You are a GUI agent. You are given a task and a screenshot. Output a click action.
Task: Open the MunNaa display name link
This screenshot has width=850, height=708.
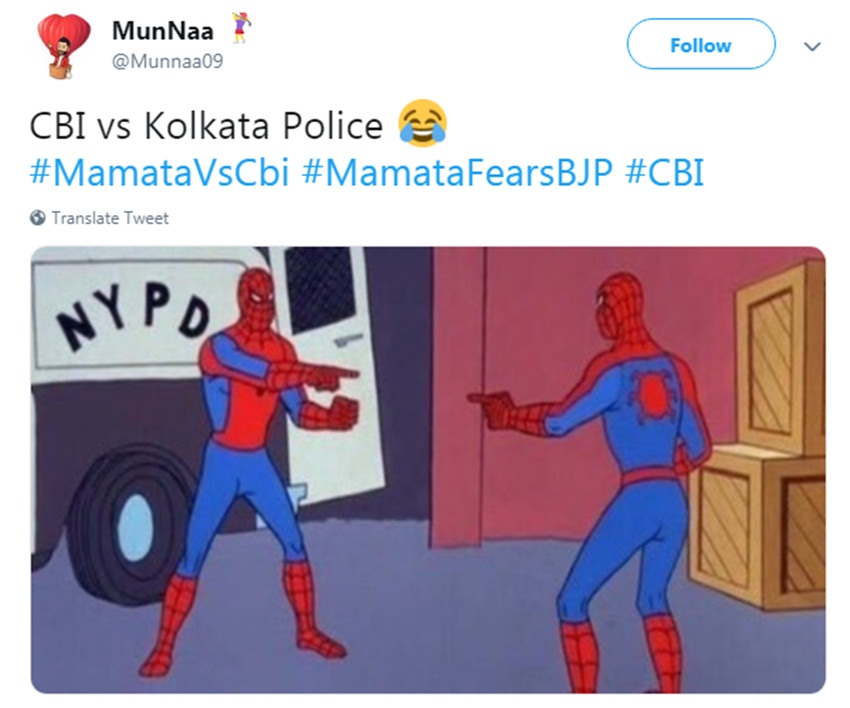(163, 30)
